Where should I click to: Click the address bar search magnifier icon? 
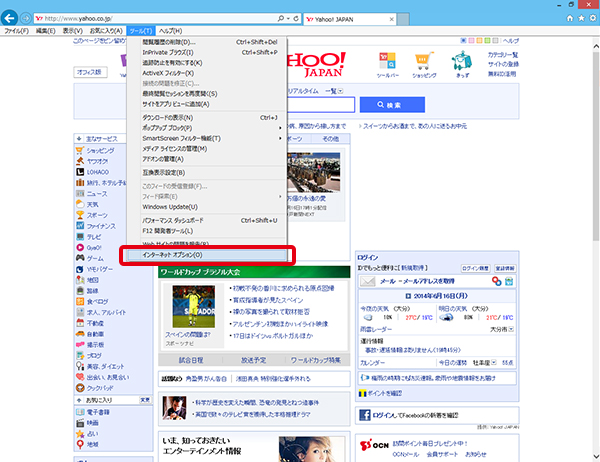tap(281, 18)
